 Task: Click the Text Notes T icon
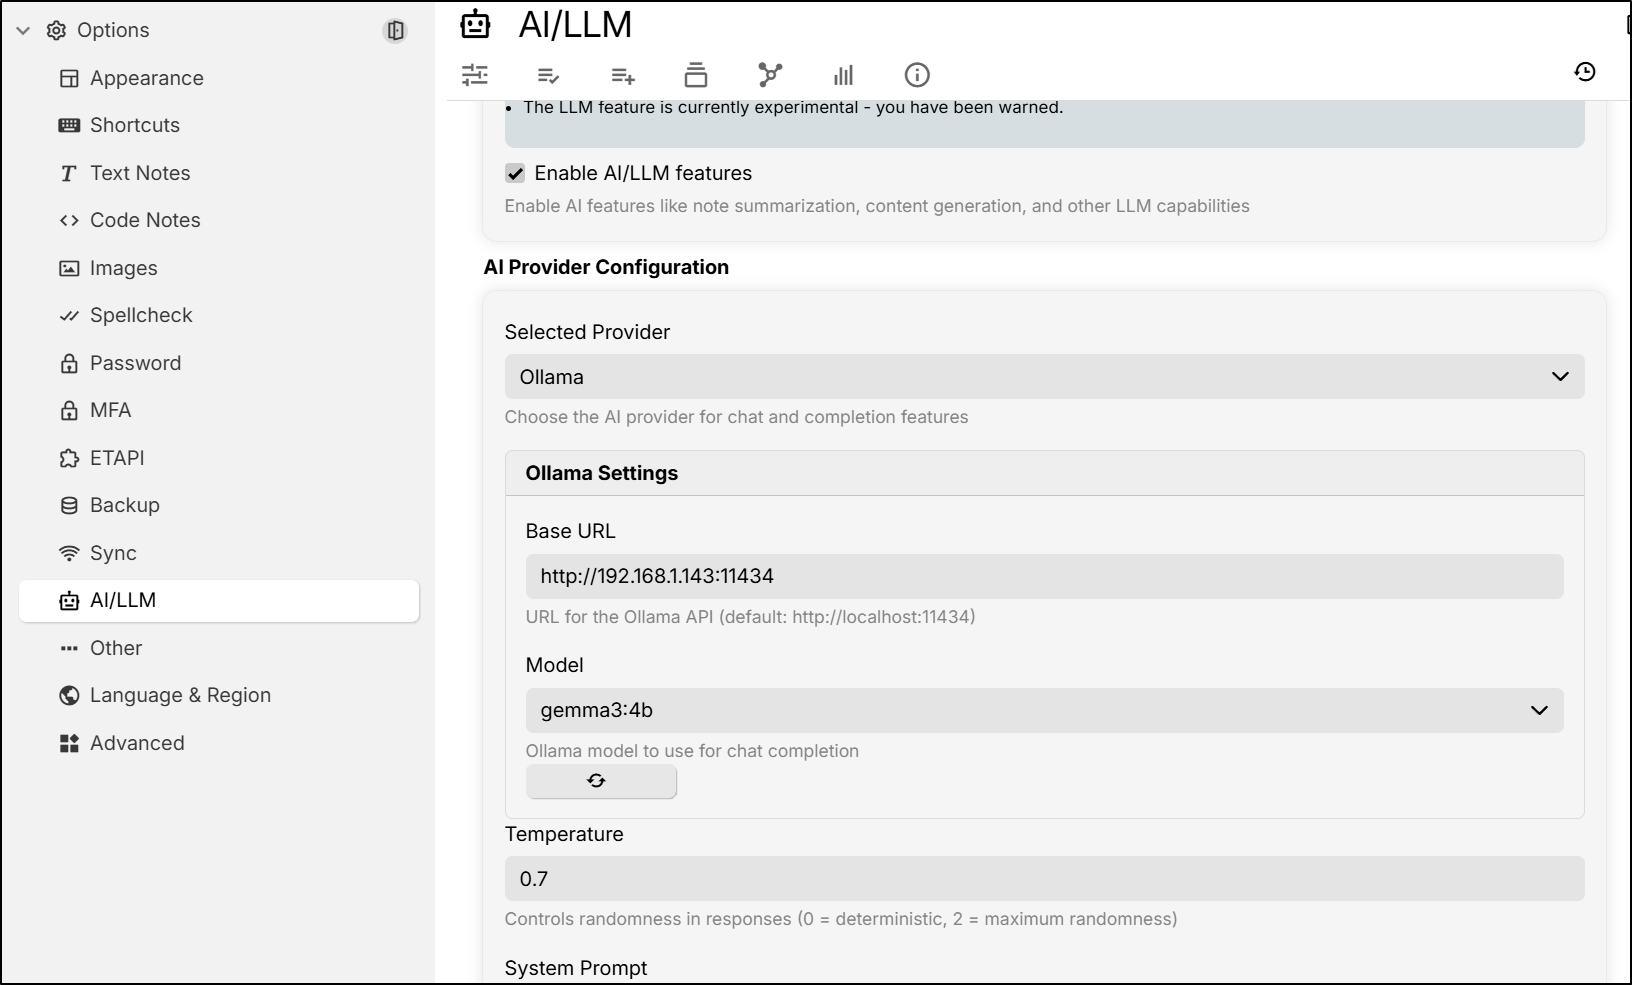[69, 174]
